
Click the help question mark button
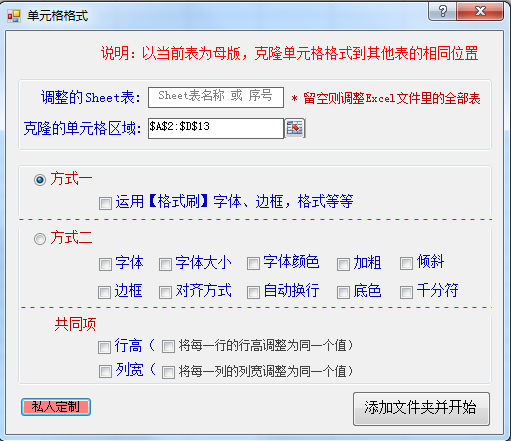click(x=443, y=12)
